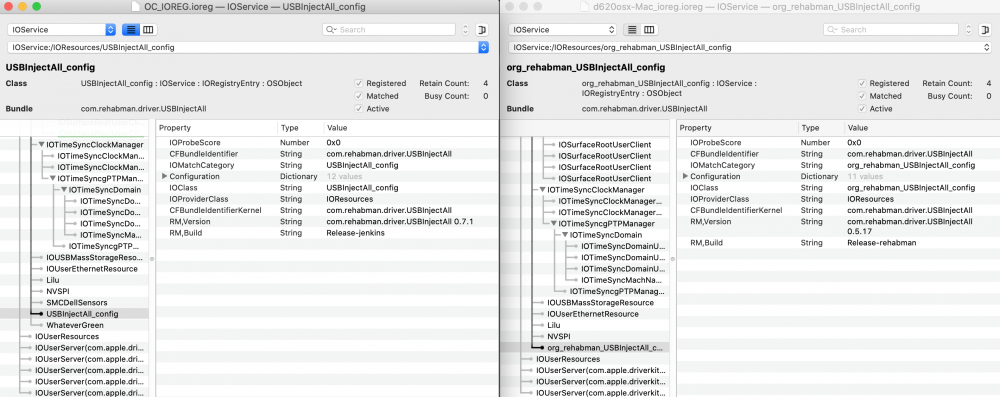Select IOTimeSyncgPTPManag... leaf in right tree
The width and height of the screenshot is (1000, 397).
[617, 291]
